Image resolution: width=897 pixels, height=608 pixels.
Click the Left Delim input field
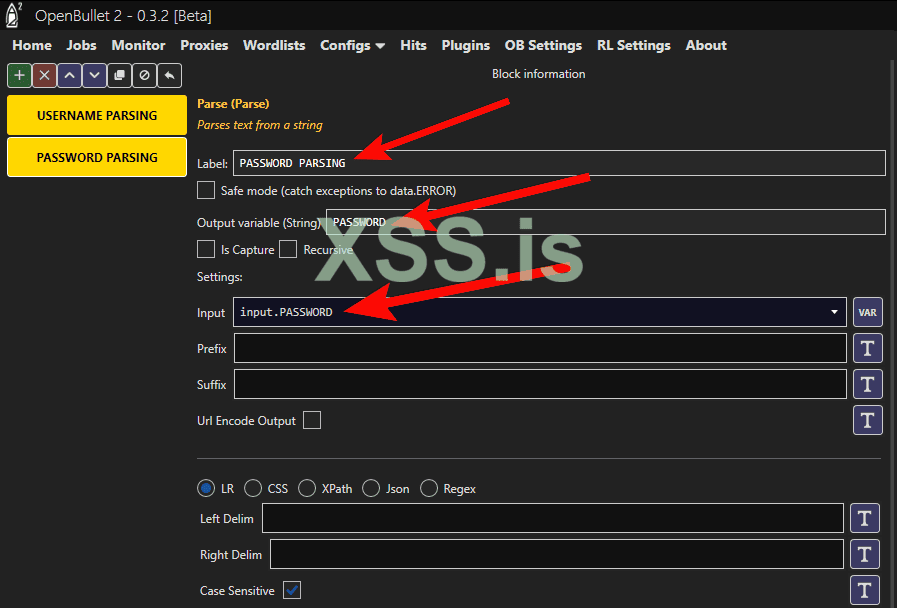click(553, 518)
